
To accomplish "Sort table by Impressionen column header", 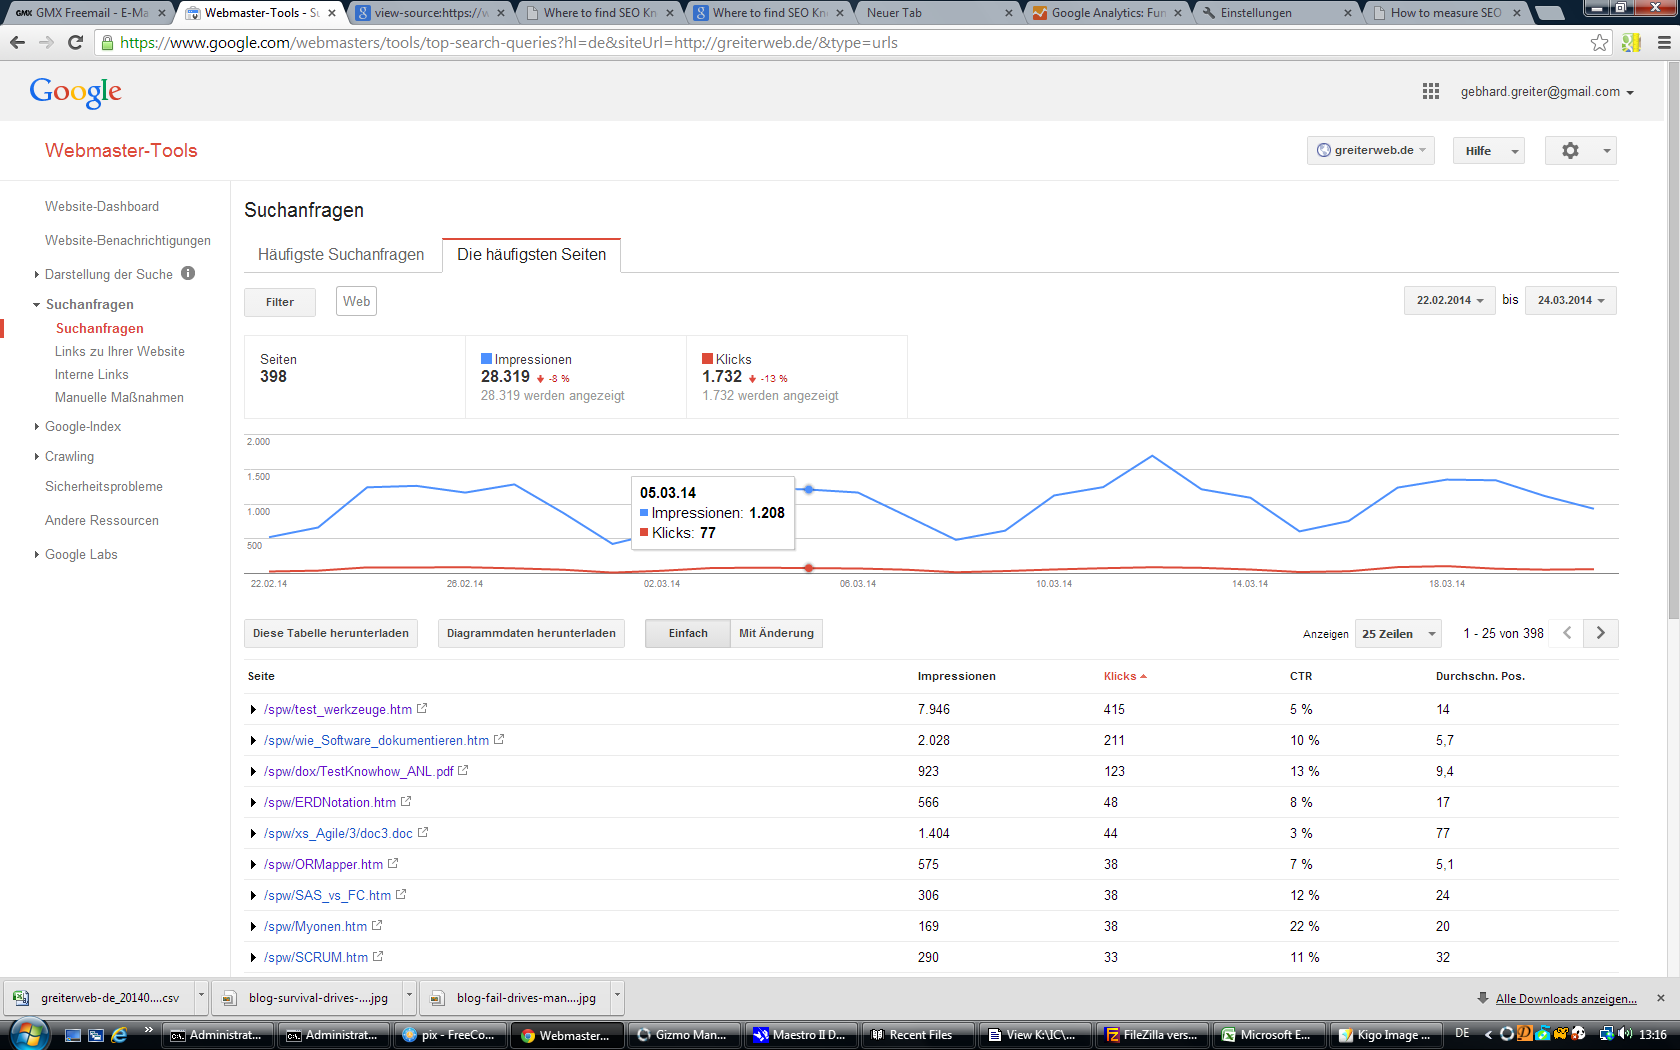I will (957, 676).
